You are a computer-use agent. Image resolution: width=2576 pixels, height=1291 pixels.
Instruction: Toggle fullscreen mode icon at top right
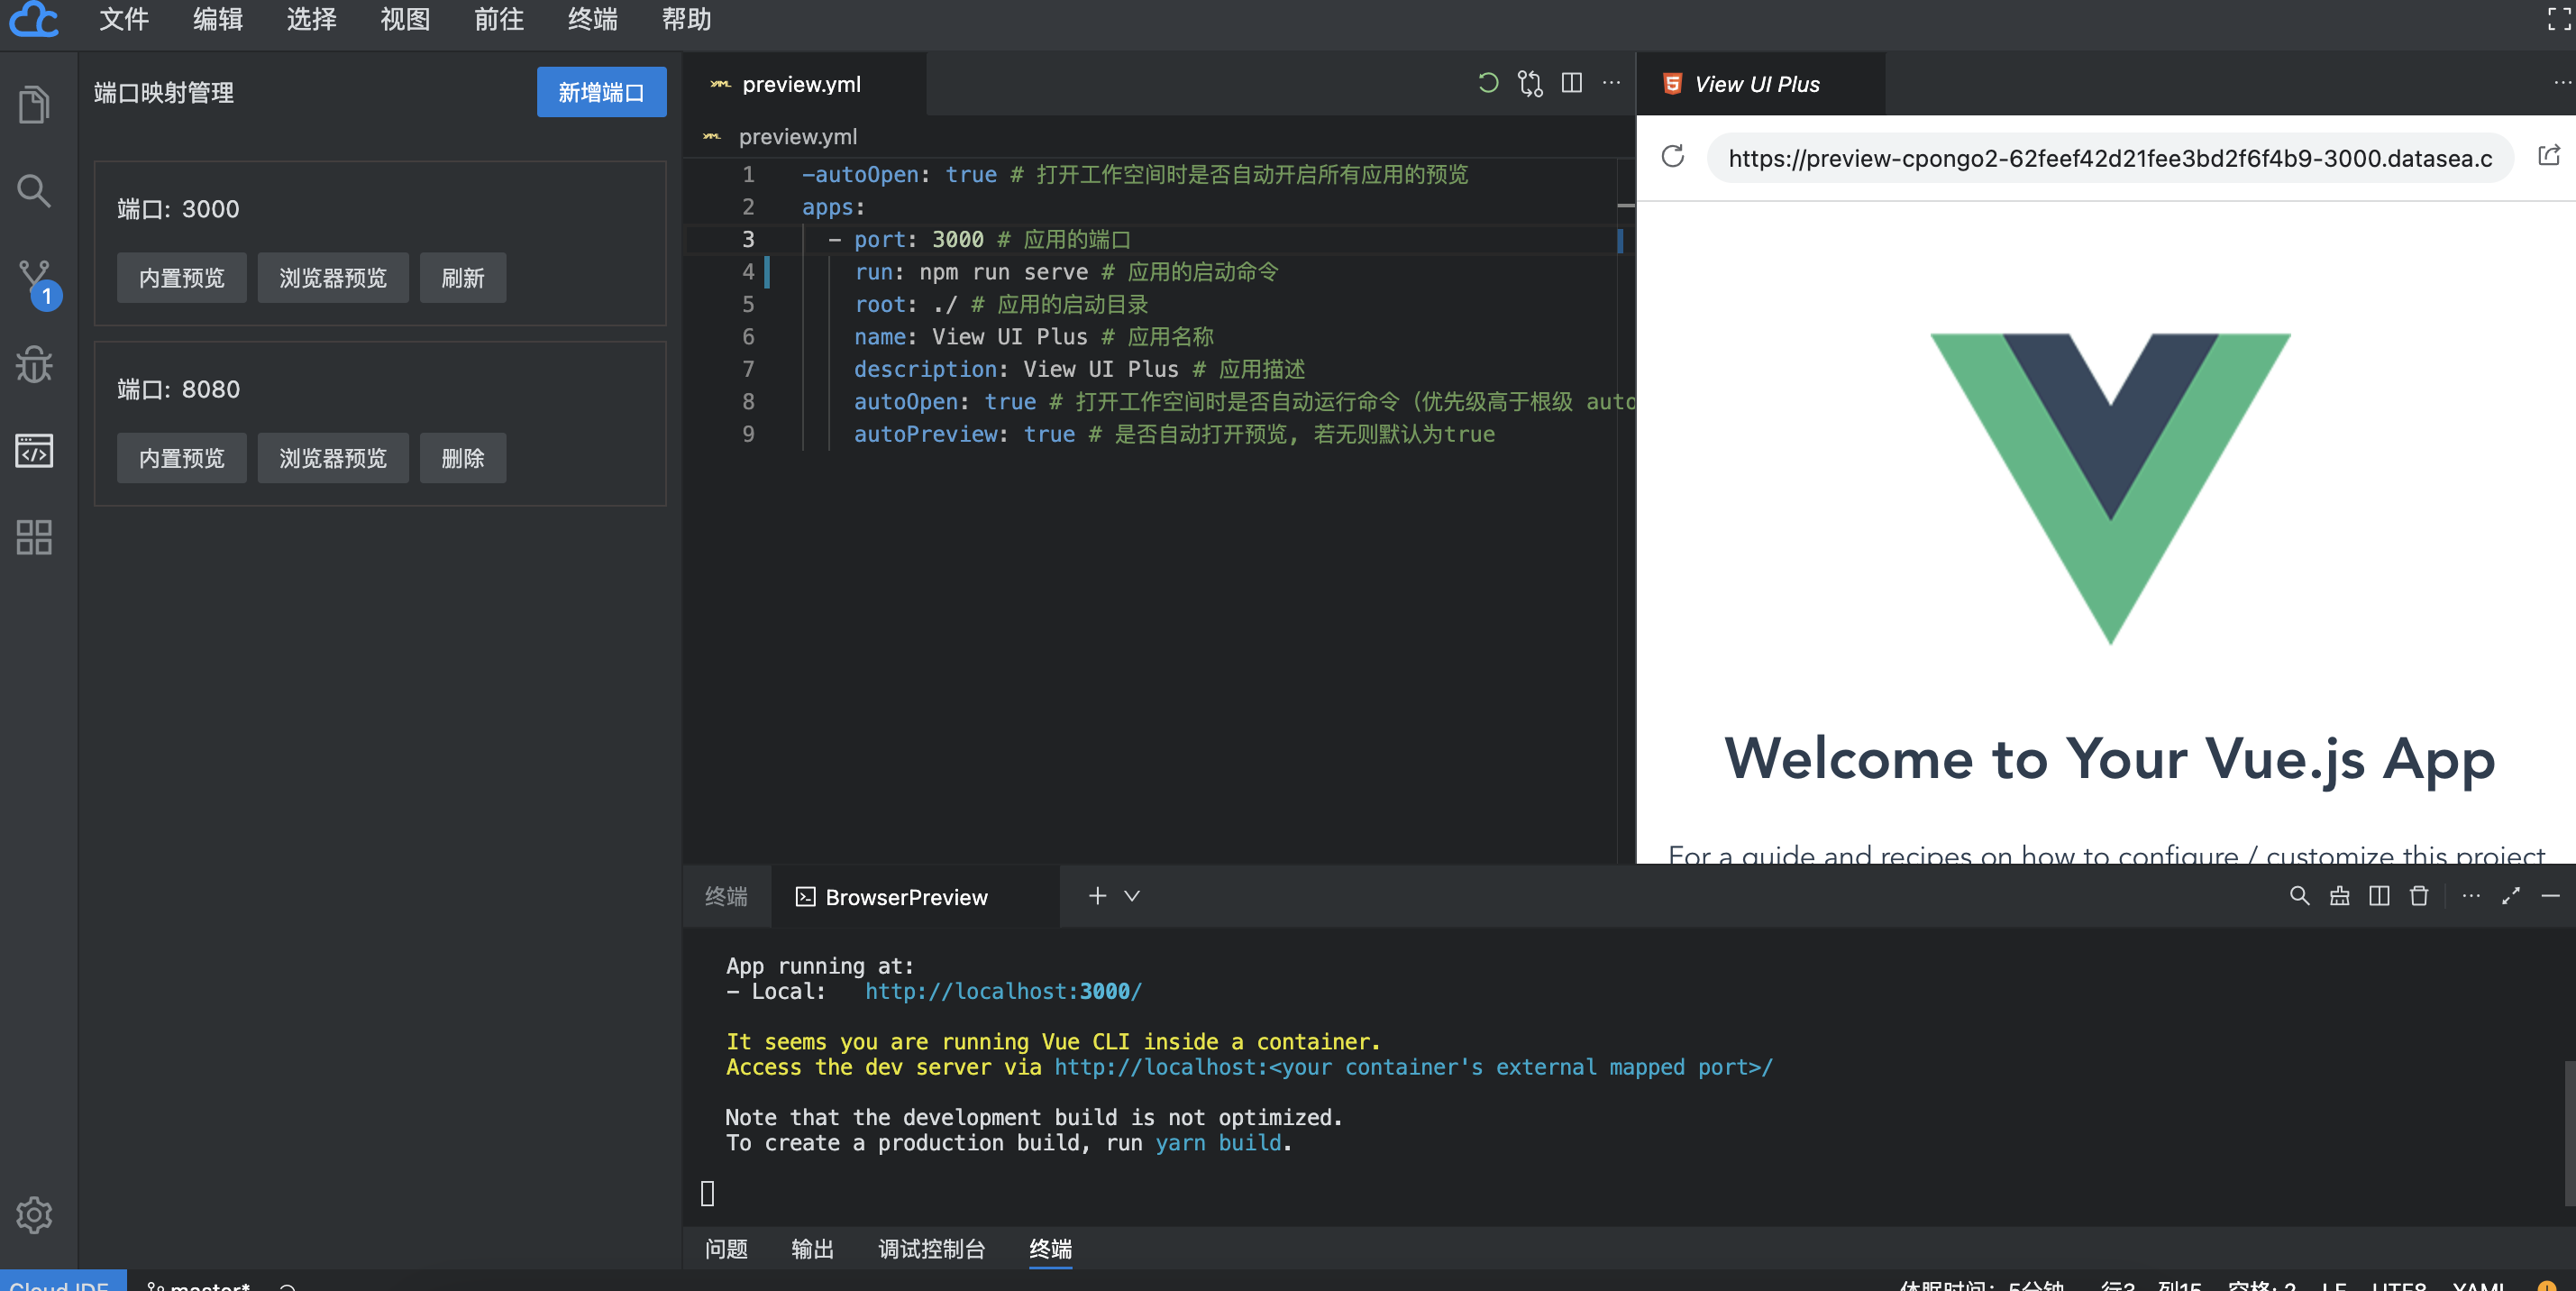click(x=2559, y=19)
